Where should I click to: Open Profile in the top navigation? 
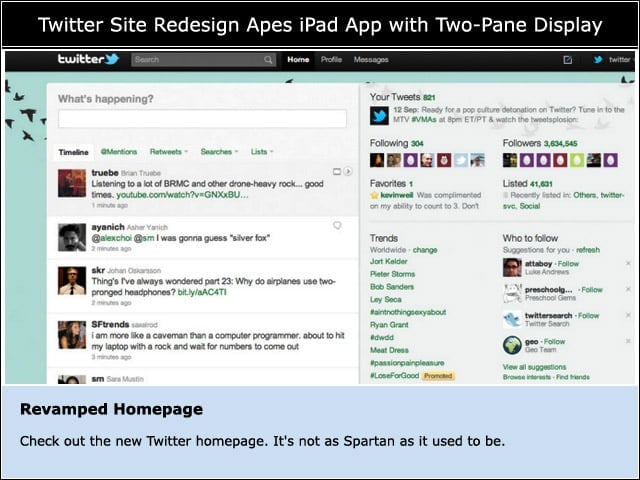[331, 60]
